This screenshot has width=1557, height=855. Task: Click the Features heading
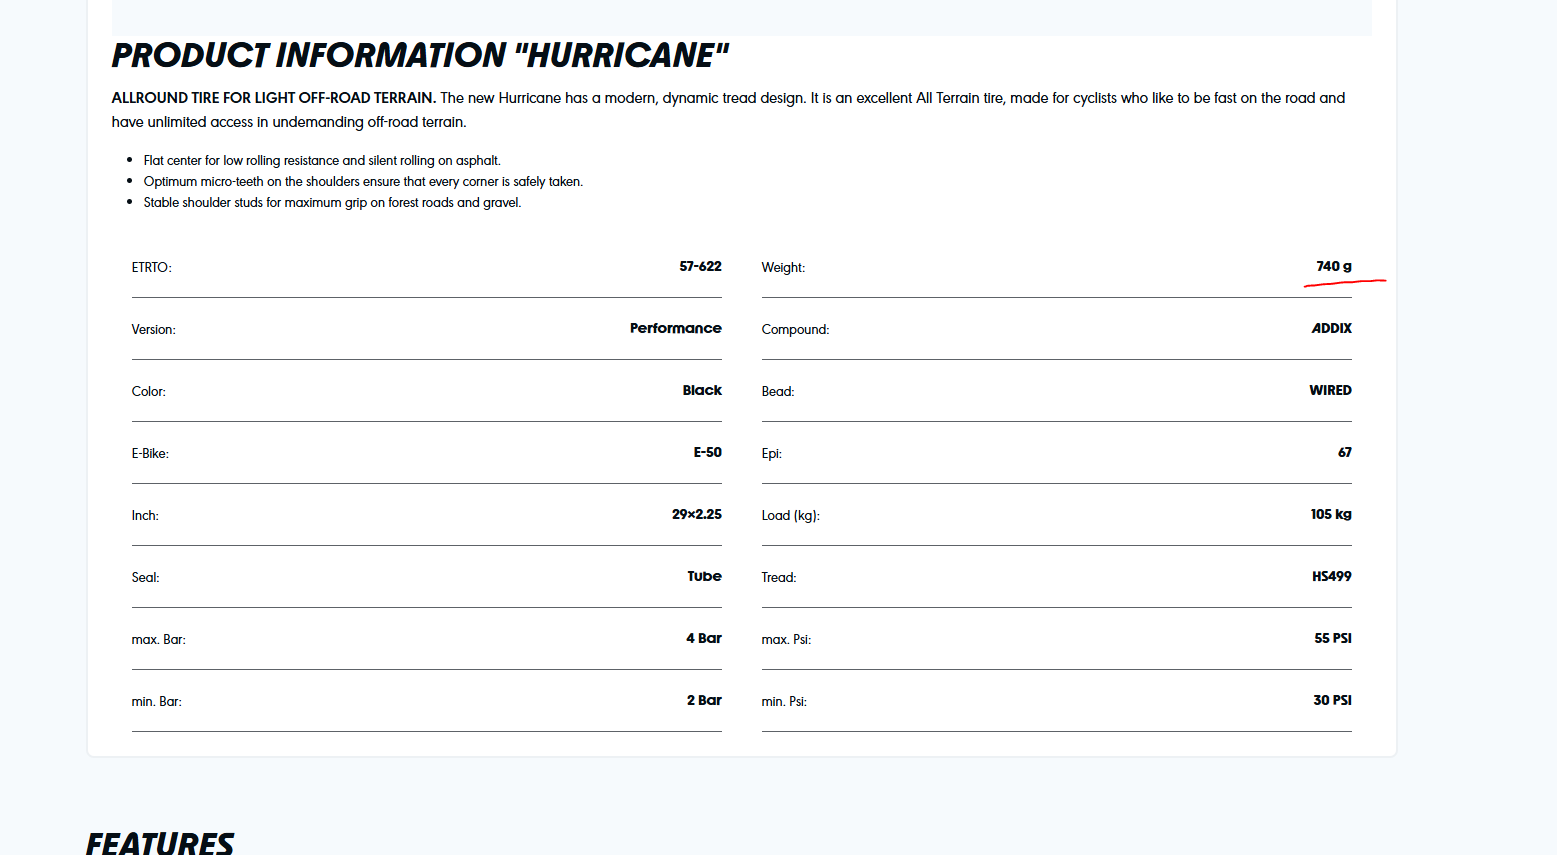pos(160,843)
